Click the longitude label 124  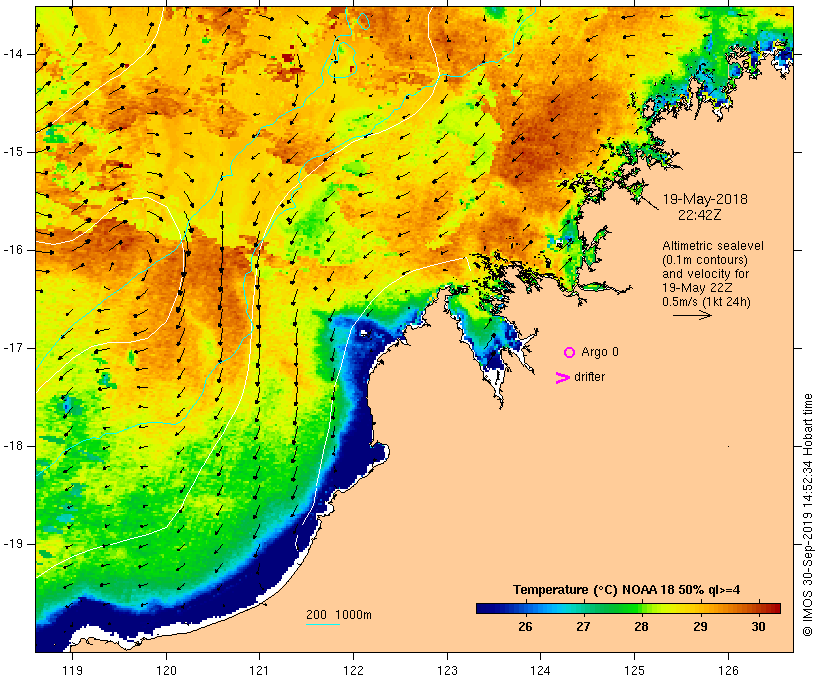[x=541, y=671]
